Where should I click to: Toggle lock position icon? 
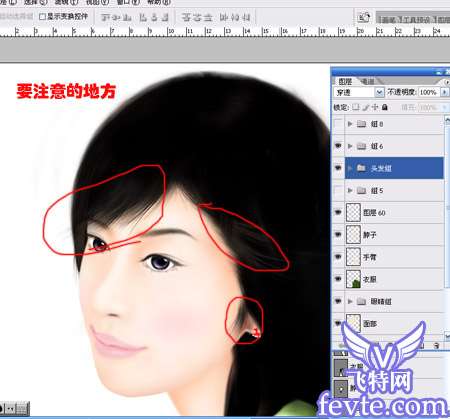[x=375, y=107]
